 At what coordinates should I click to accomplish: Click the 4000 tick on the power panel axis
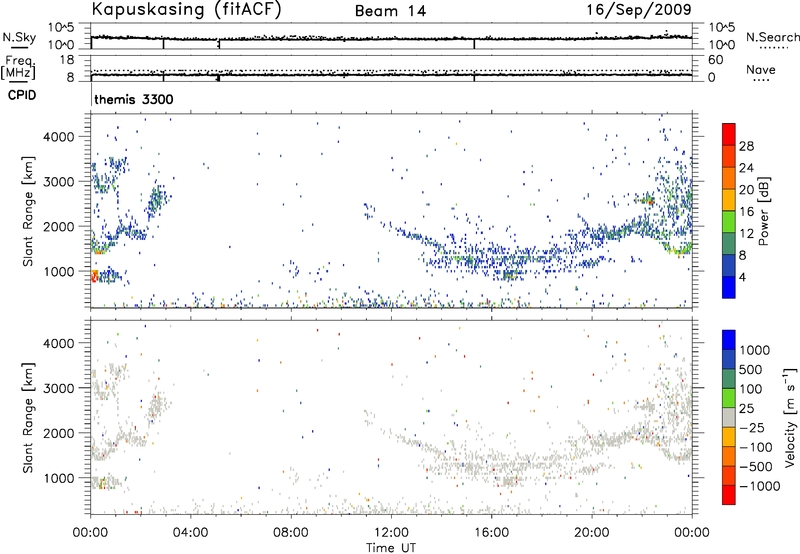[59, 137]
